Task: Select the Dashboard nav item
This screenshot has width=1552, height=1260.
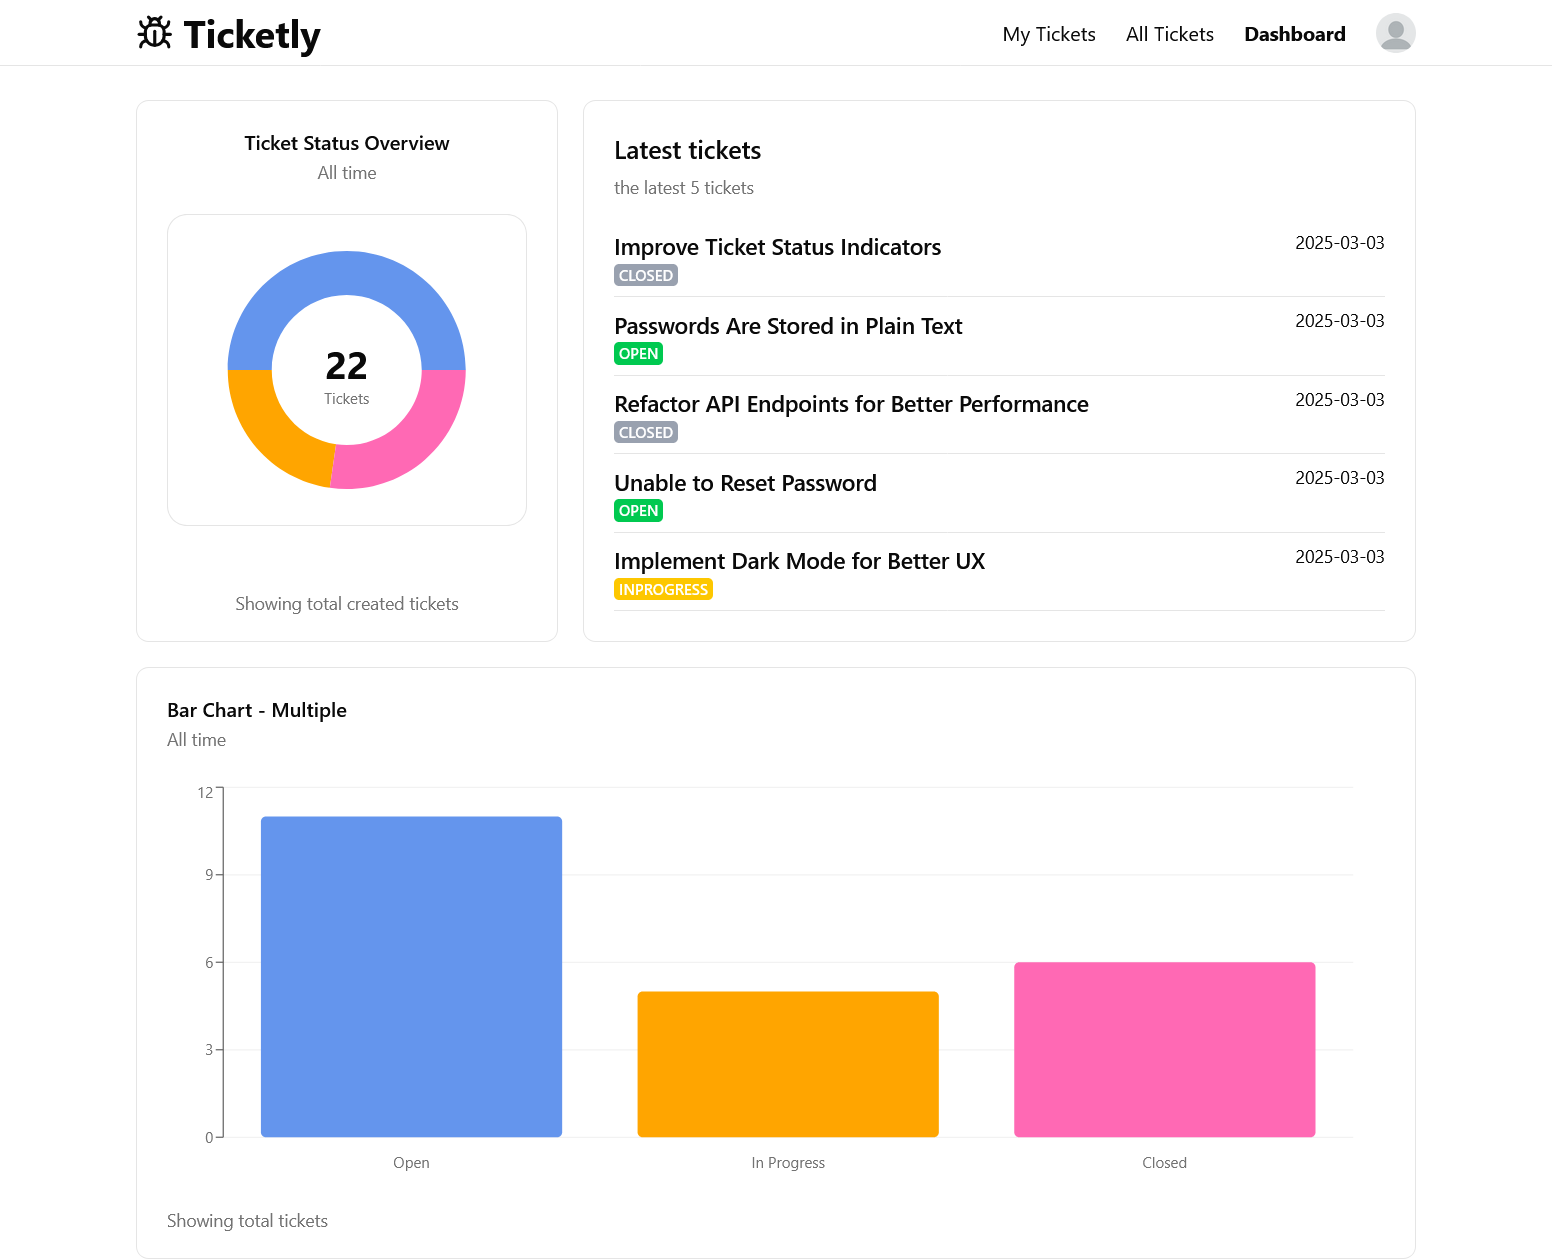Action: pyautogui.click(x=1294, y=34)
